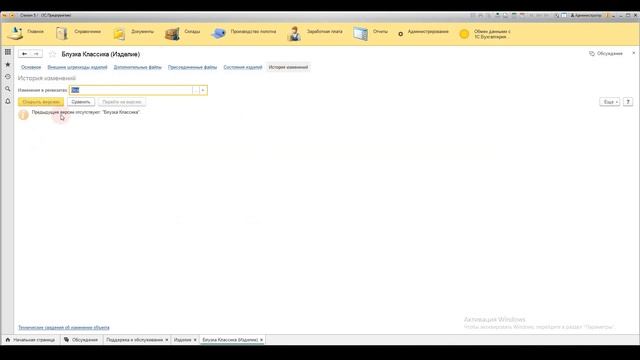The width and height of the screenshot is (640, 360).
Task: Open Notifications bell icon in sidebar
Action: coord(8,101)
